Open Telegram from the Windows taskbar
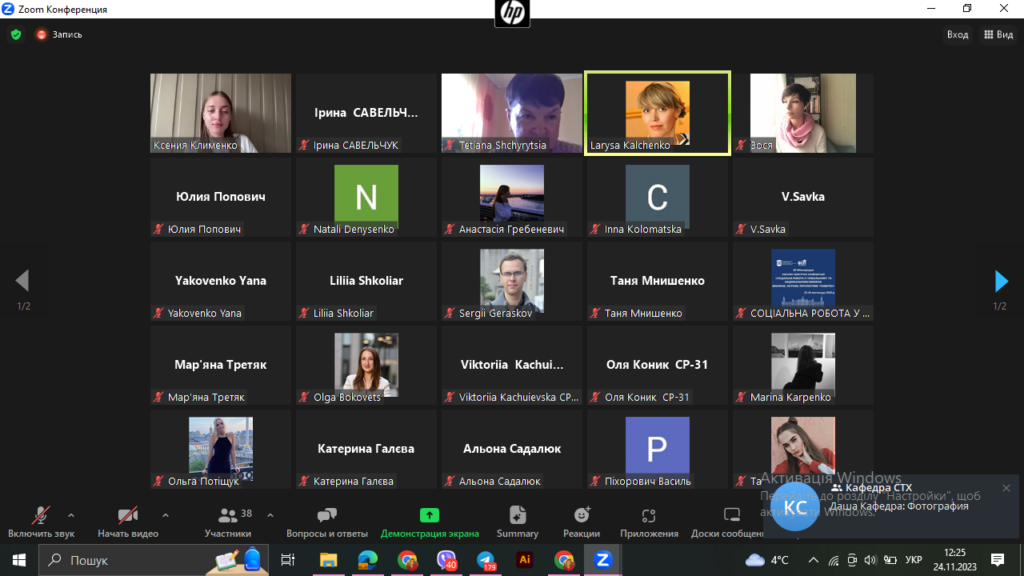This screenshot has width=1024, height=576. (485, 559)
